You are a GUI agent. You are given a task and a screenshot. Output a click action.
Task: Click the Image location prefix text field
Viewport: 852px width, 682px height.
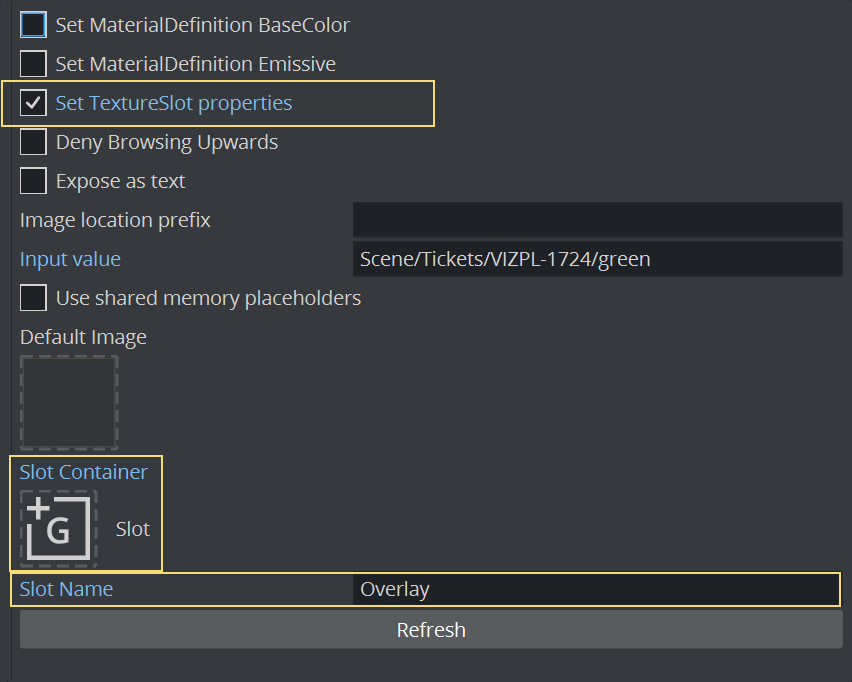pos(597,220)
